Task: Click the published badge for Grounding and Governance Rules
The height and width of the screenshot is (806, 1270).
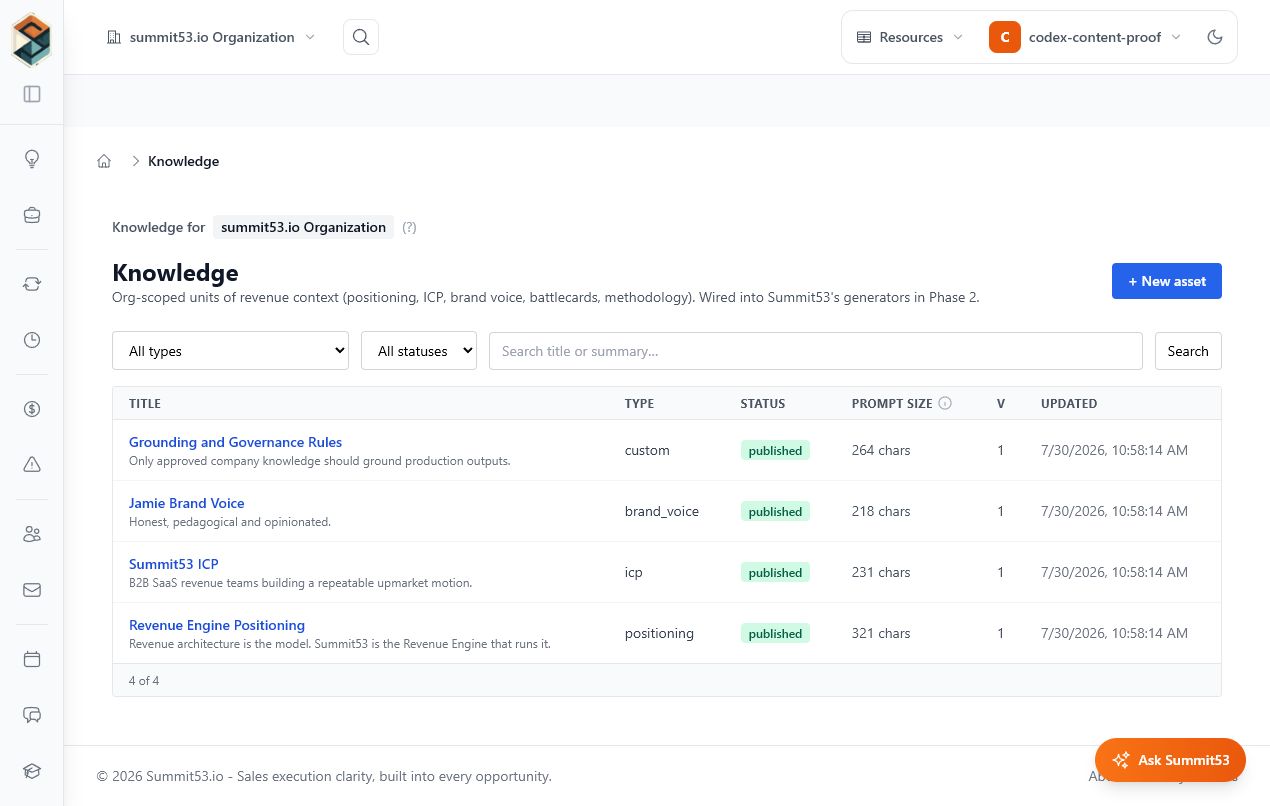Action: (x=775, y=450)
